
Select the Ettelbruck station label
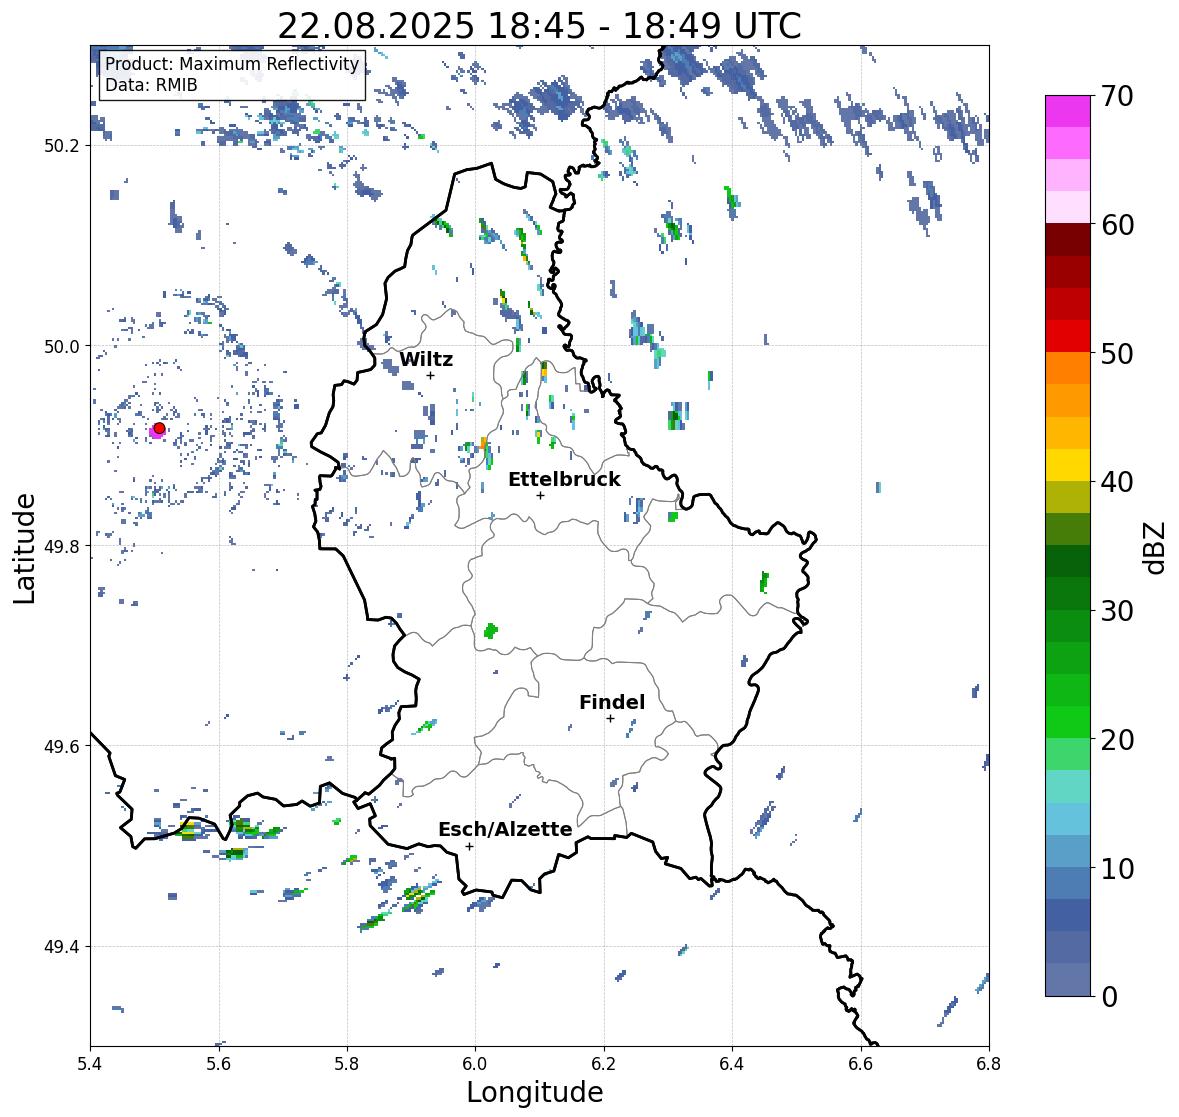point(564,480)
